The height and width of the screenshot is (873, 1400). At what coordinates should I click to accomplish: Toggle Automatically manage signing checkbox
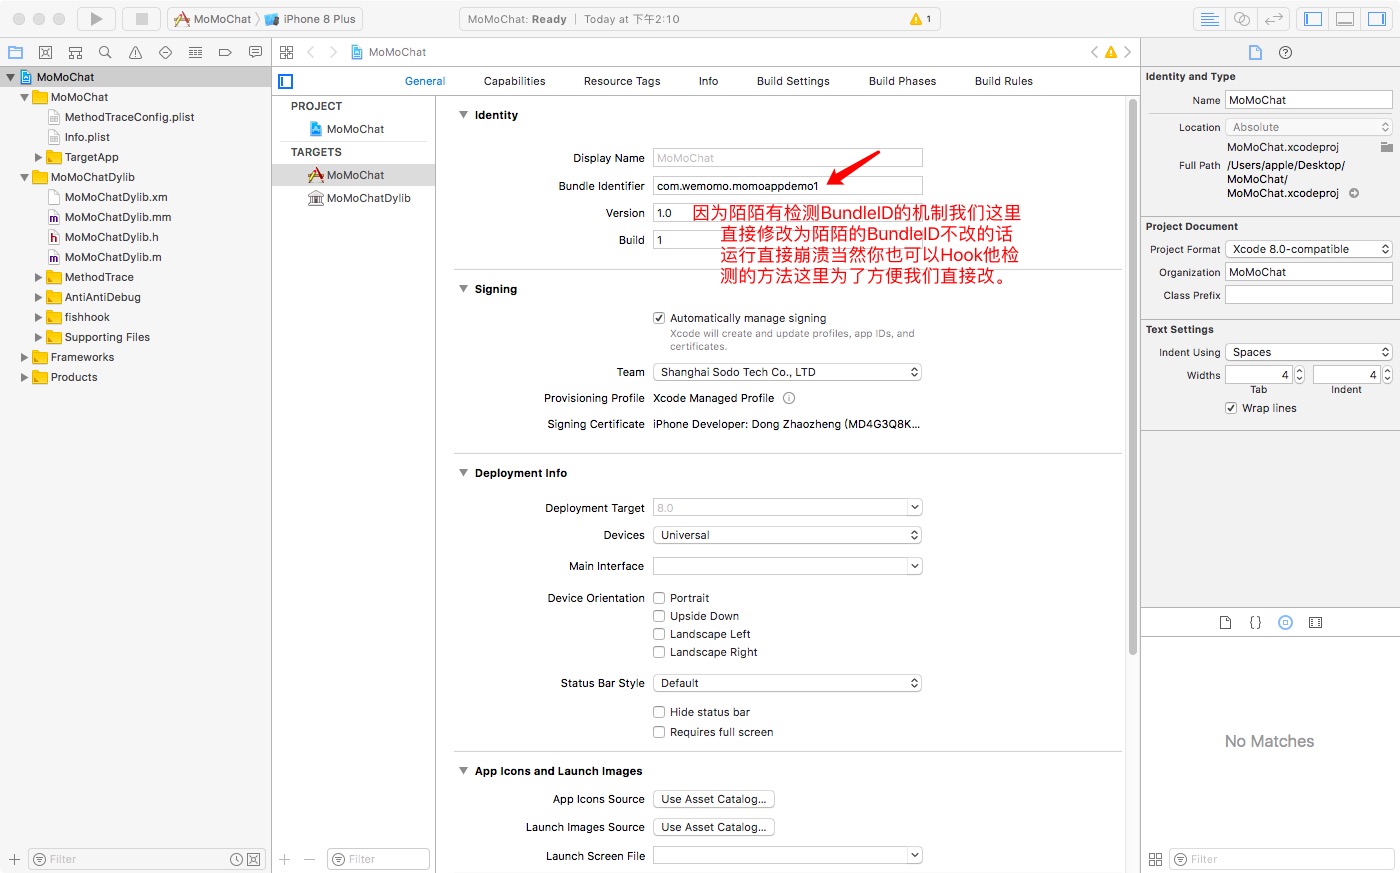pyautogui.click(x=659, y=318)
